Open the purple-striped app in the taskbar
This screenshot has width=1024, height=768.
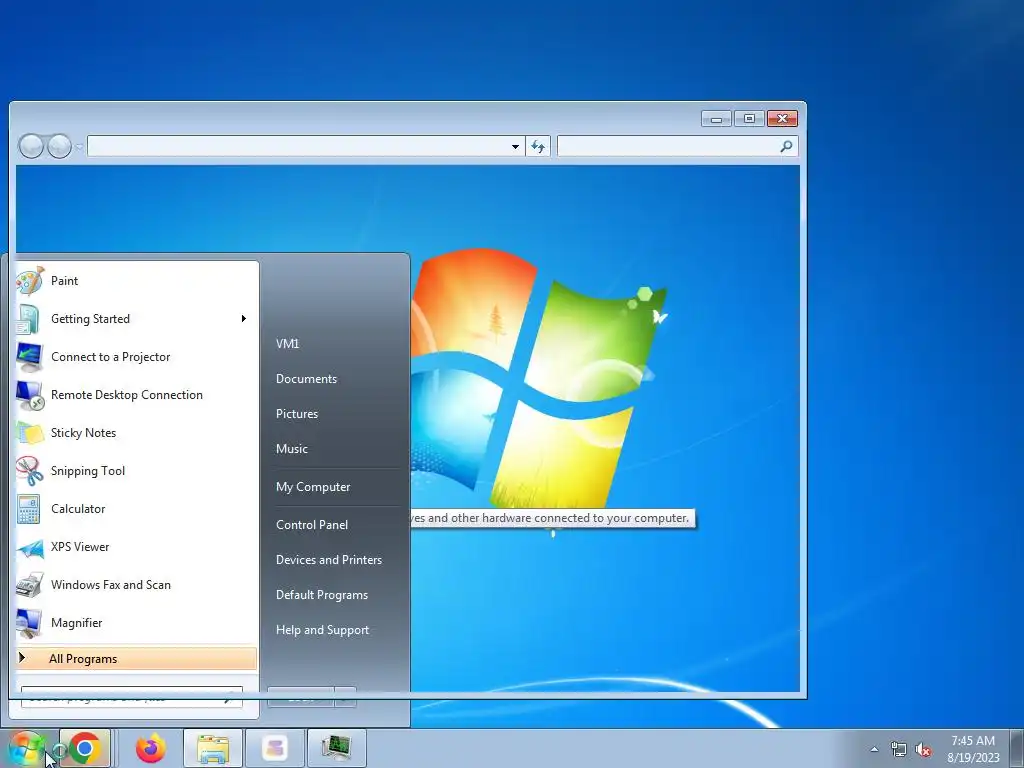tap(275, 748)
